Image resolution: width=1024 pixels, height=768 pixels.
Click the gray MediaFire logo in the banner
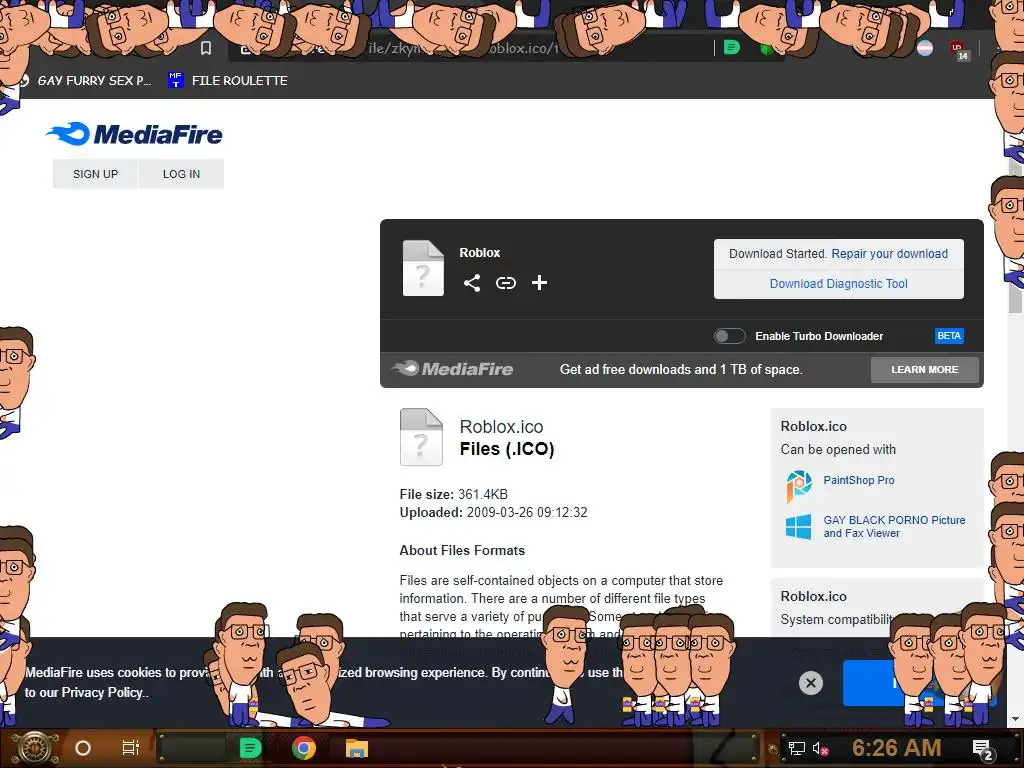tap(453, 369)
